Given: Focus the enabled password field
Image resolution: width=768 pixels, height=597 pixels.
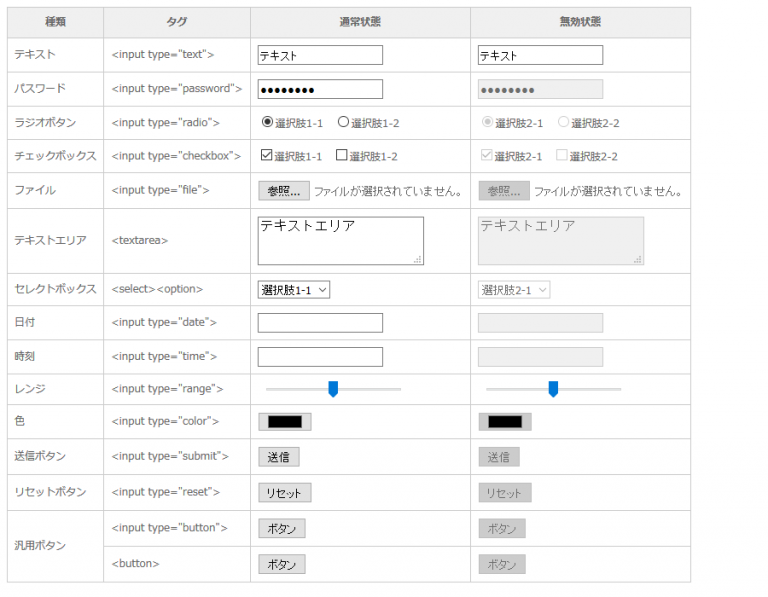Looking at the screenshot, I should pyautogui.click(x=320, y=89).
